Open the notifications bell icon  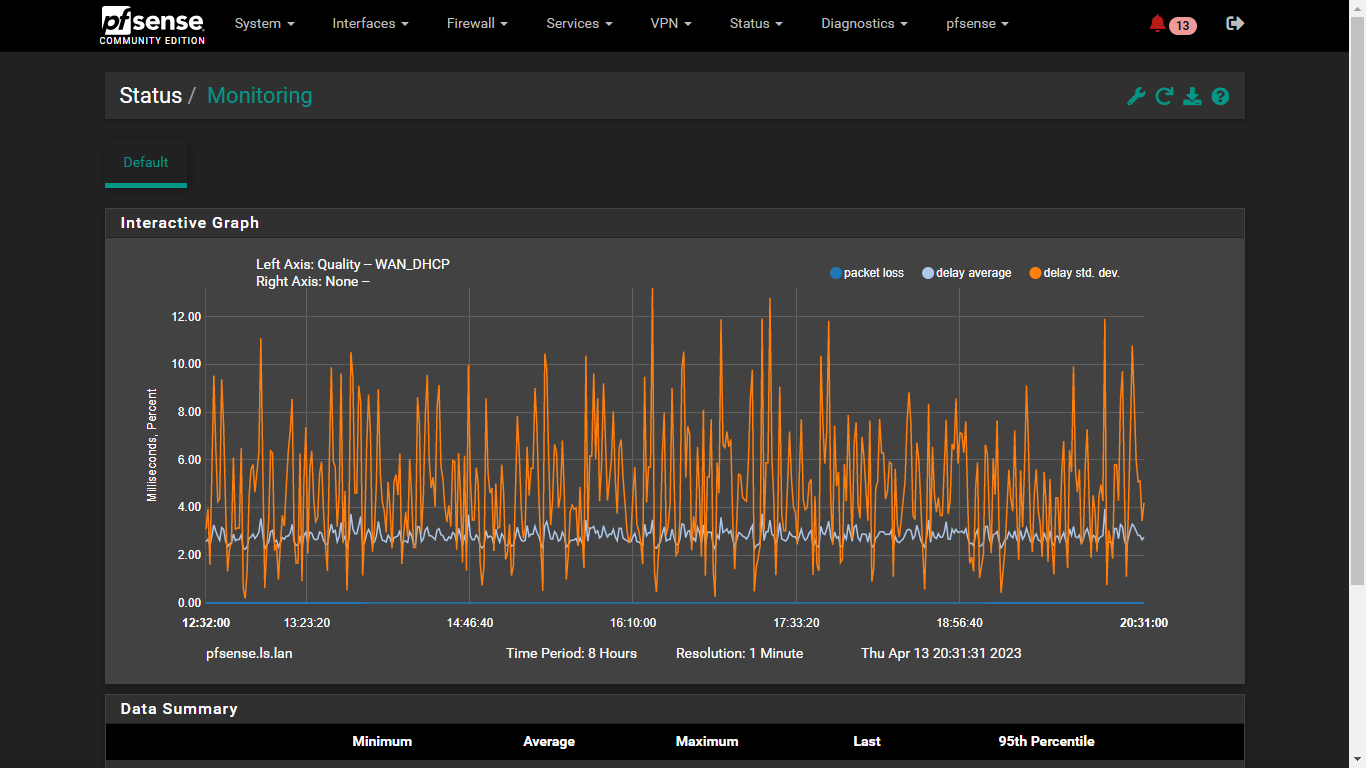1157,23
